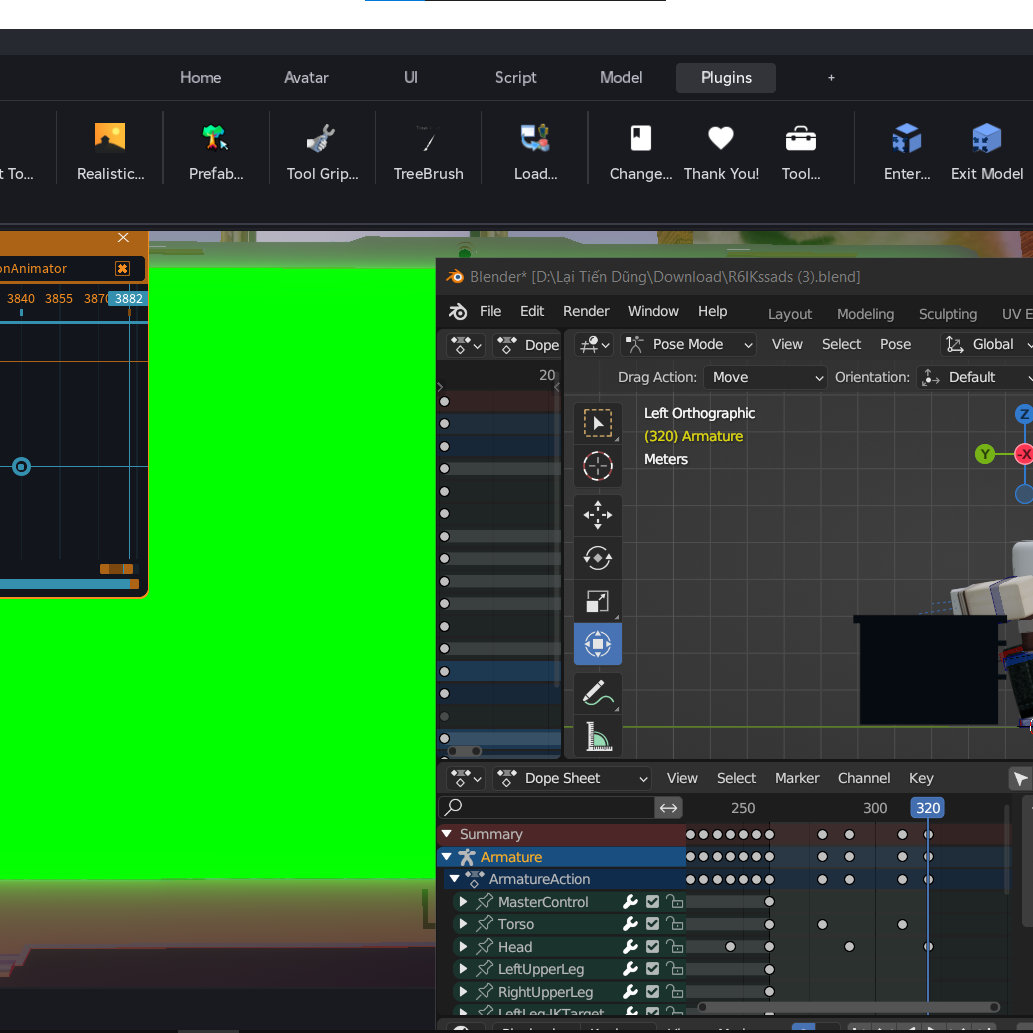Toggle the Torso channel mute checkbox

[x=652, y=924]
